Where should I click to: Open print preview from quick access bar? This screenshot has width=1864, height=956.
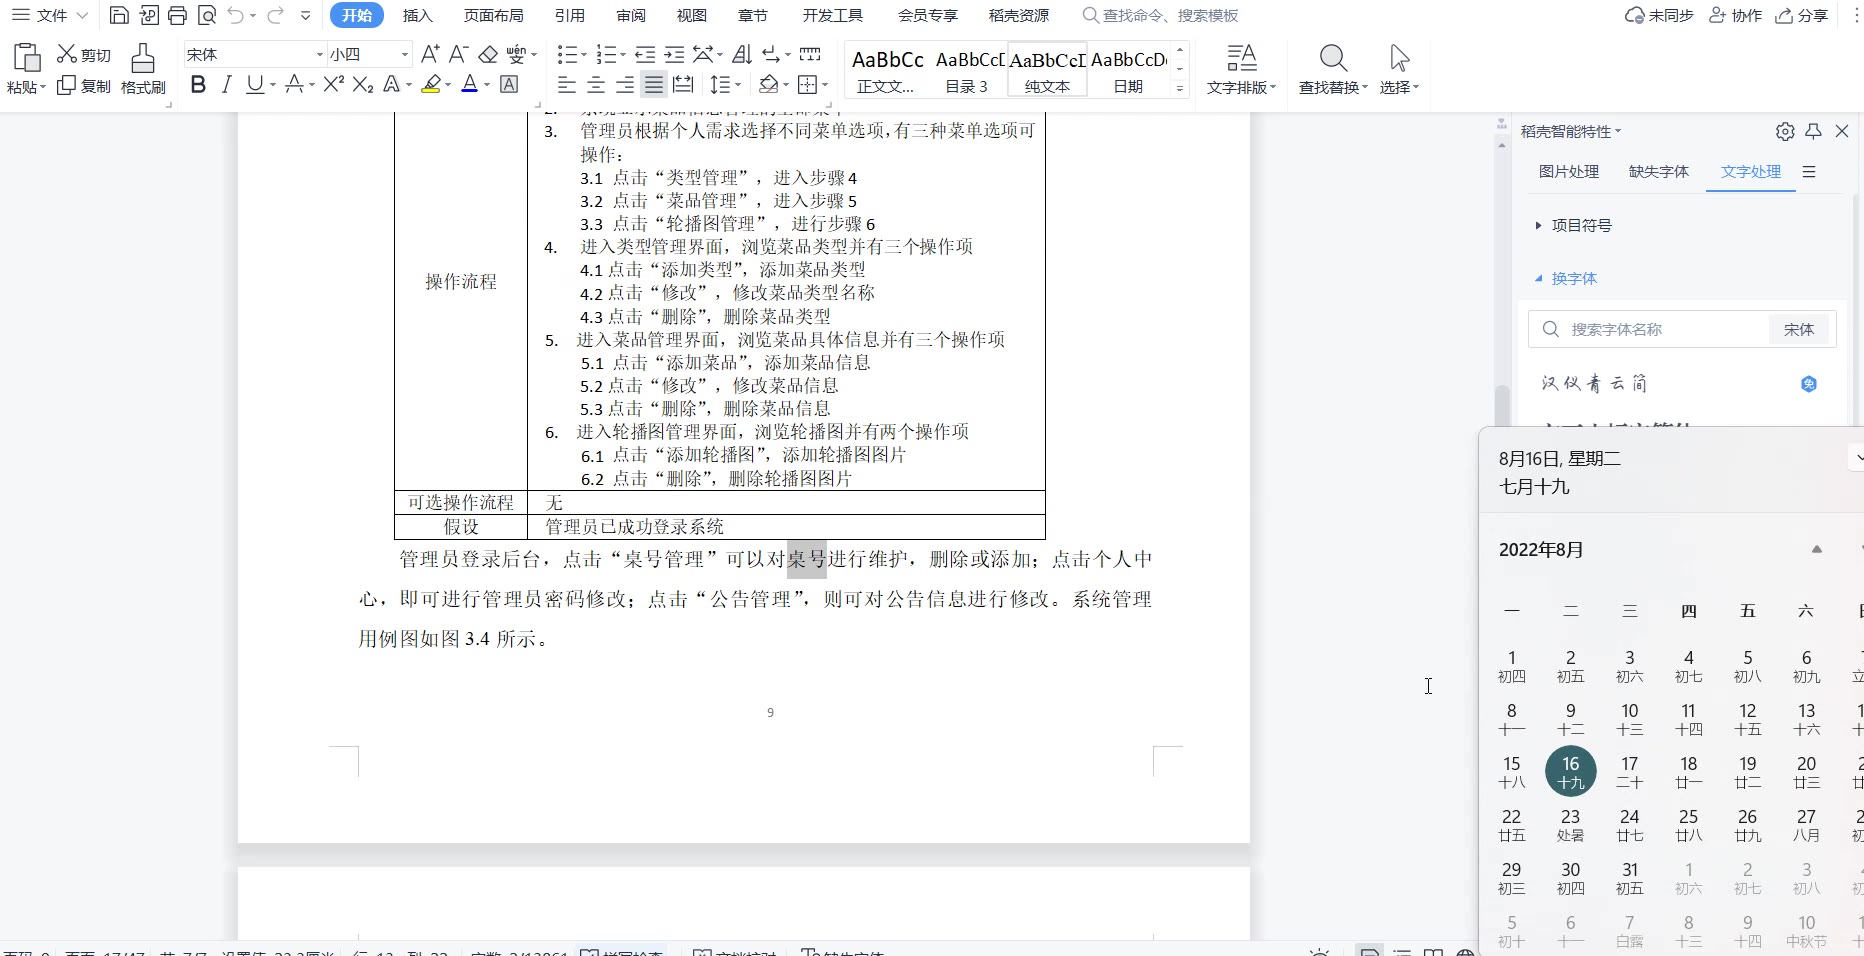click(207, 15)
